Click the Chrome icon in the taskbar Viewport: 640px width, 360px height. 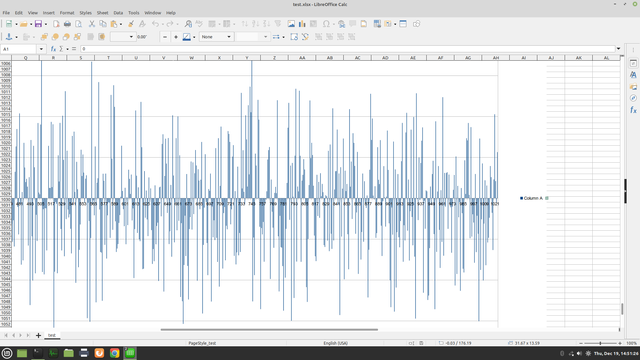click(x=115, y=353)
